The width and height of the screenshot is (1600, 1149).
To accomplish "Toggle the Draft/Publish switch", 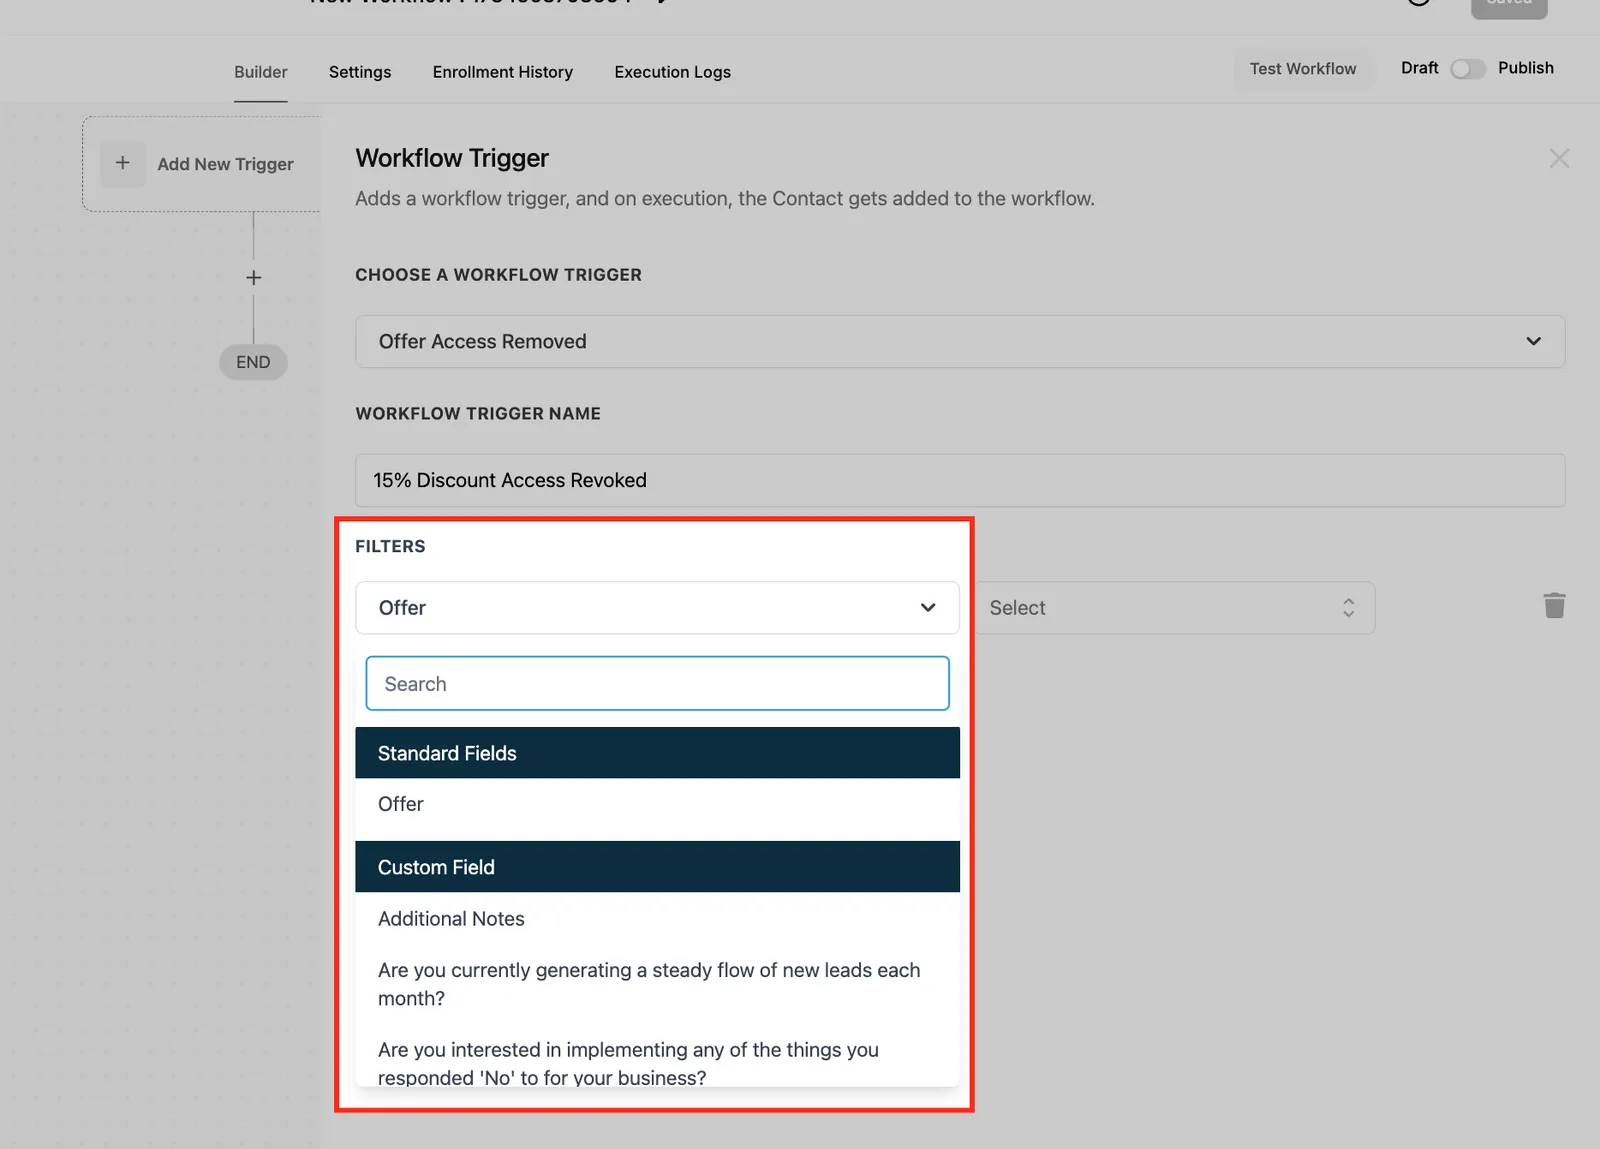I will (1468, 68).
